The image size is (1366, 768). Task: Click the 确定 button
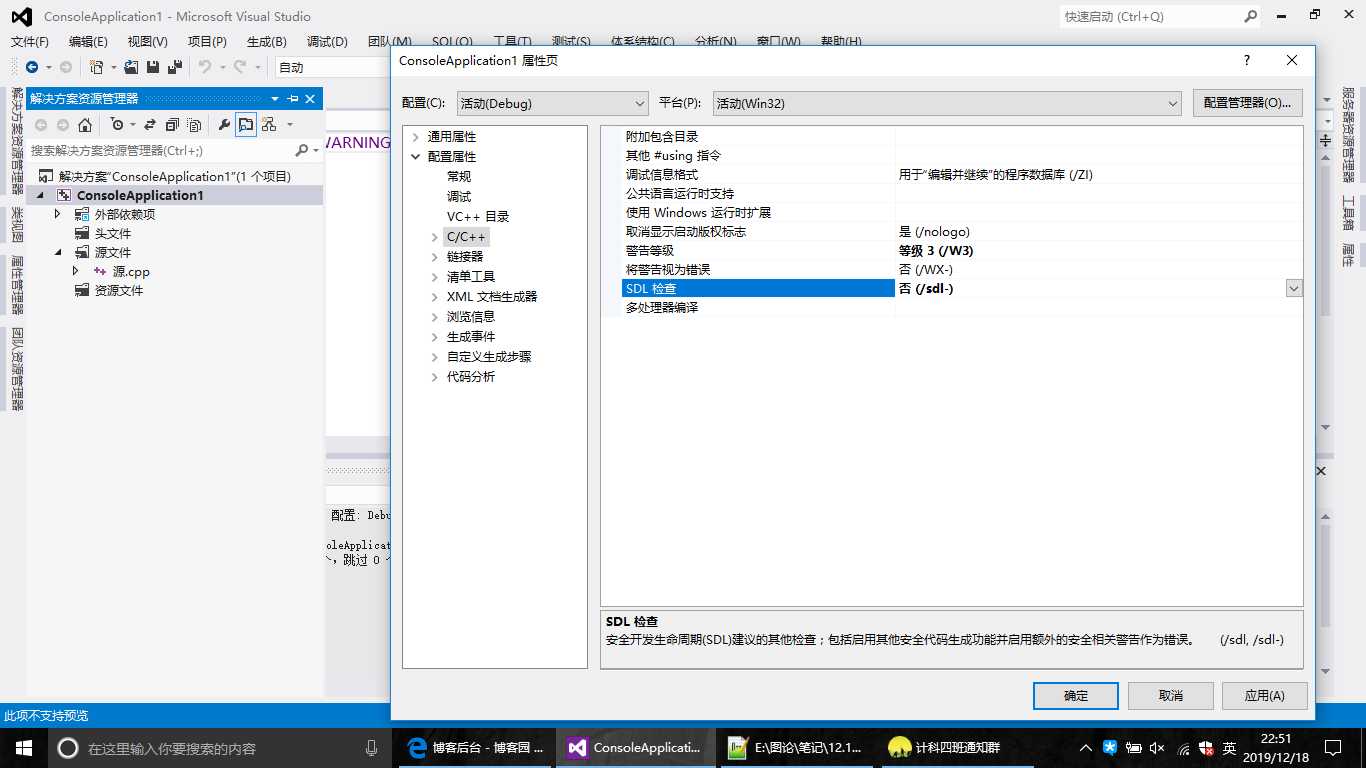click(1076, 695)
